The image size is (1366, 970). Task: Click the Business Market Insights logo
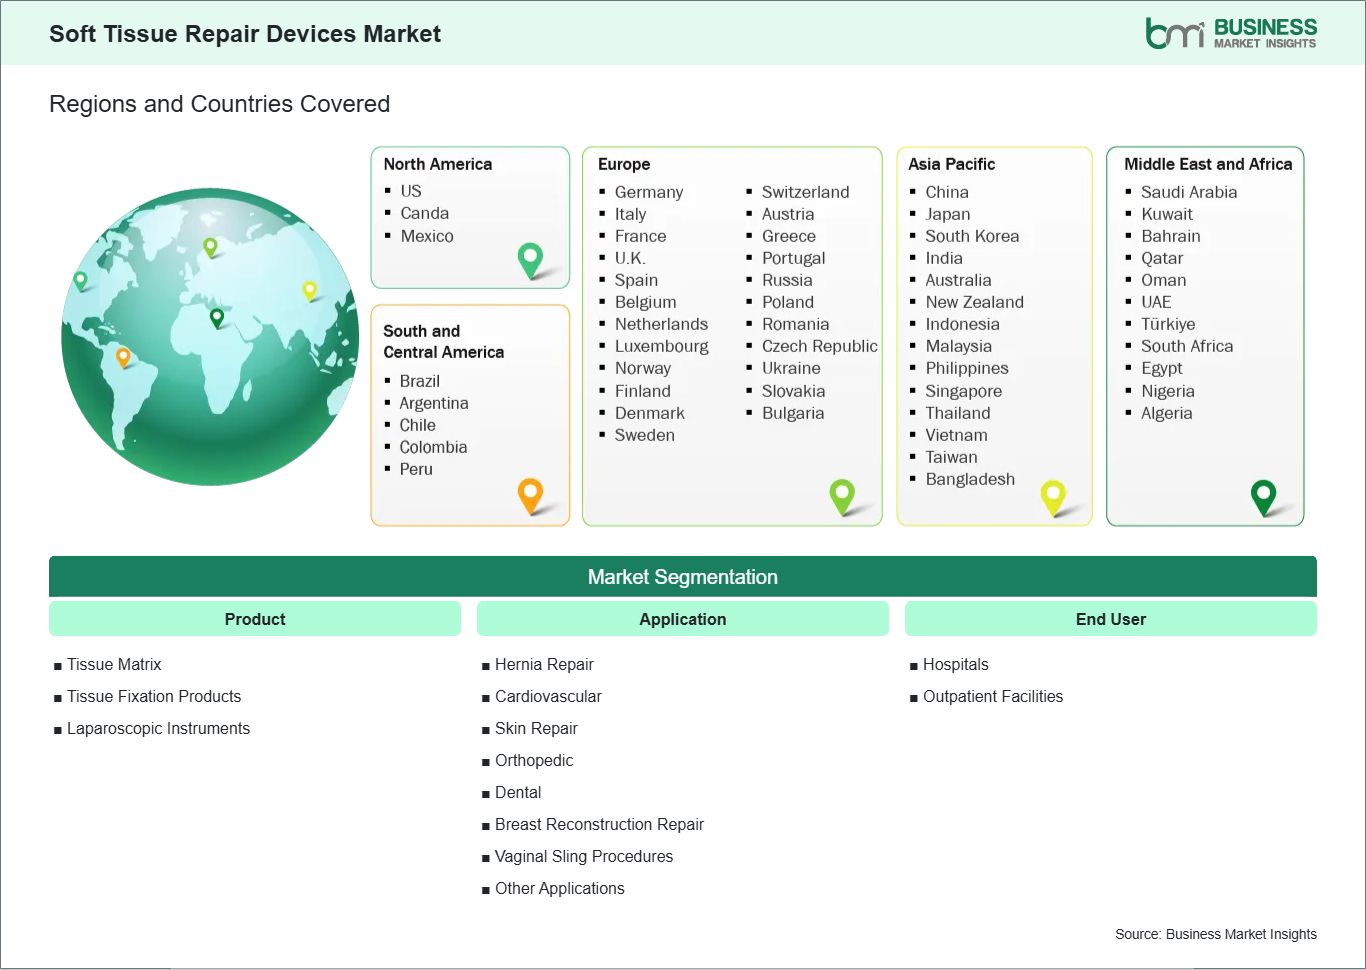click(x=1230, y=33)
